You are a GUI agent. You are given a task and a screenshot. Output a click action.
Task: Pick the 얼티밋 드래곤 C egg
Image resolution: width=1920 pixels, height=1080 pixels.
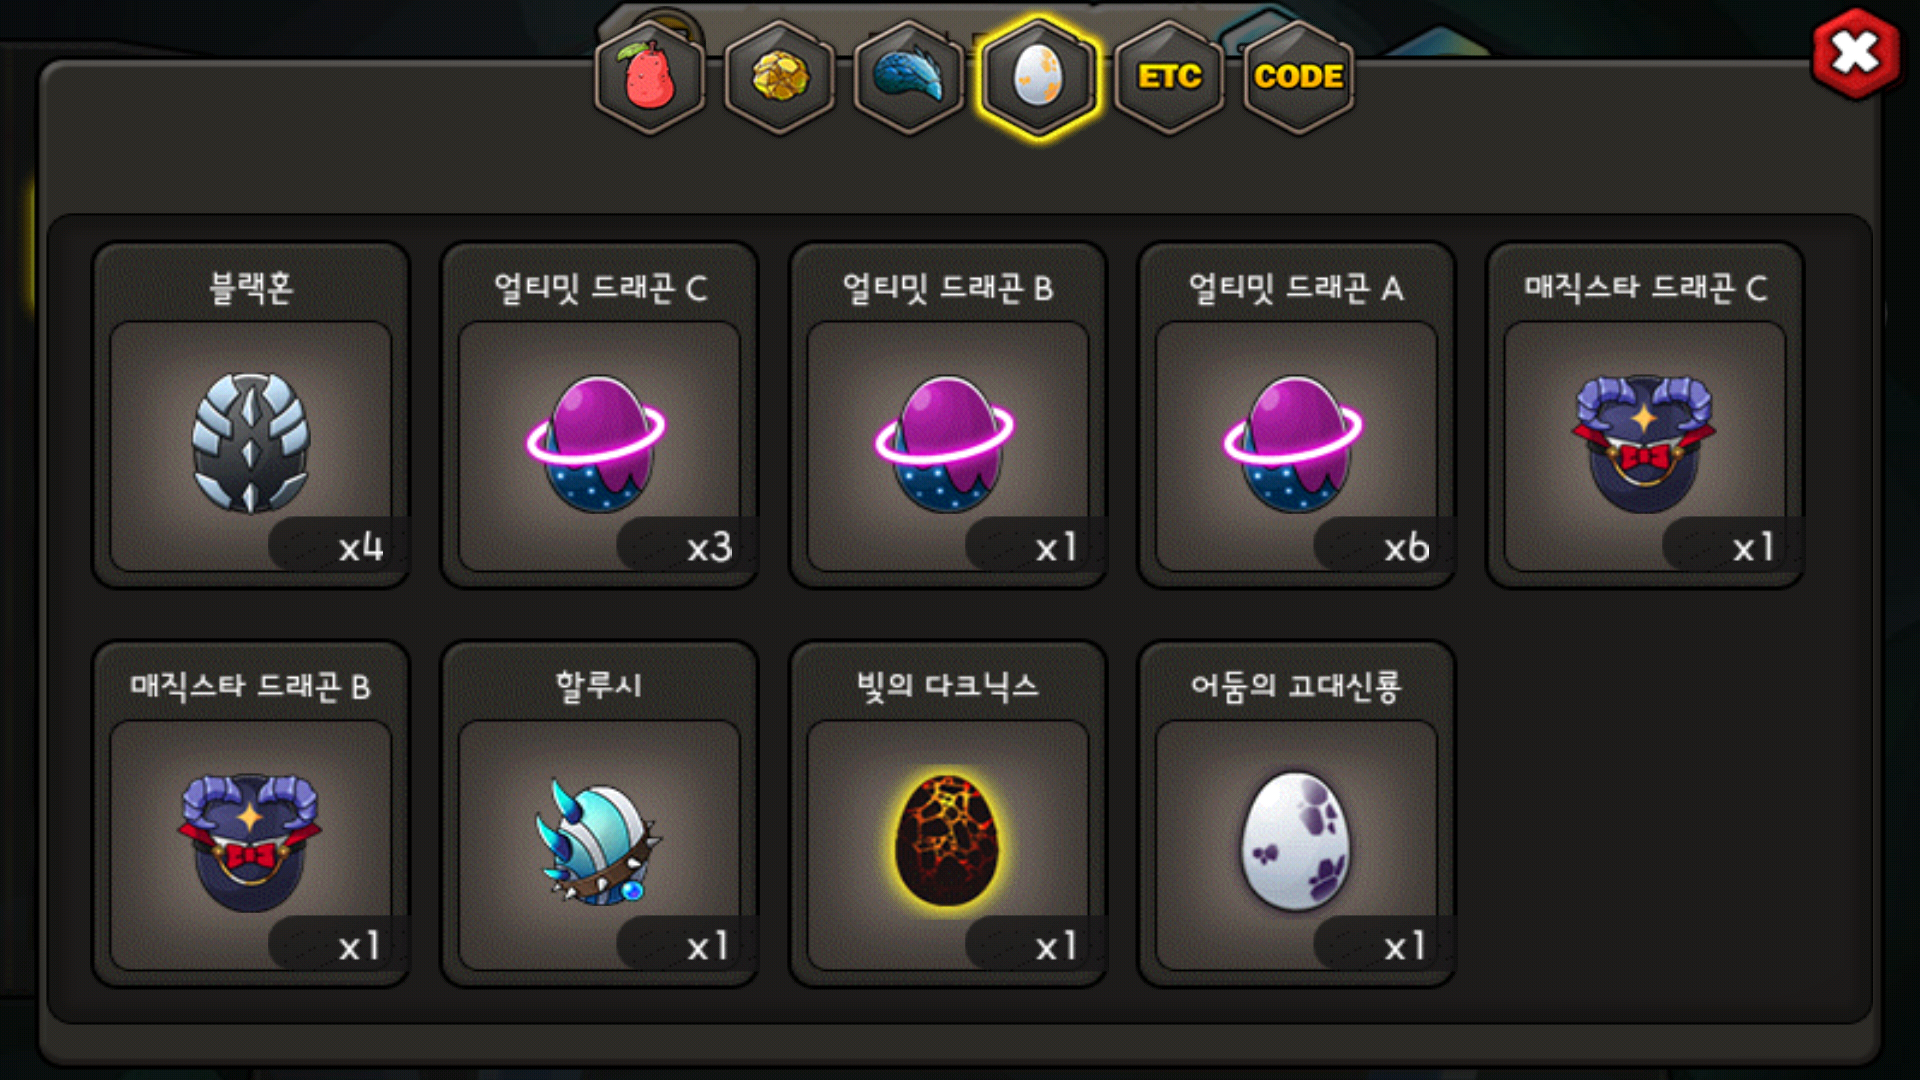pos(597,443)
